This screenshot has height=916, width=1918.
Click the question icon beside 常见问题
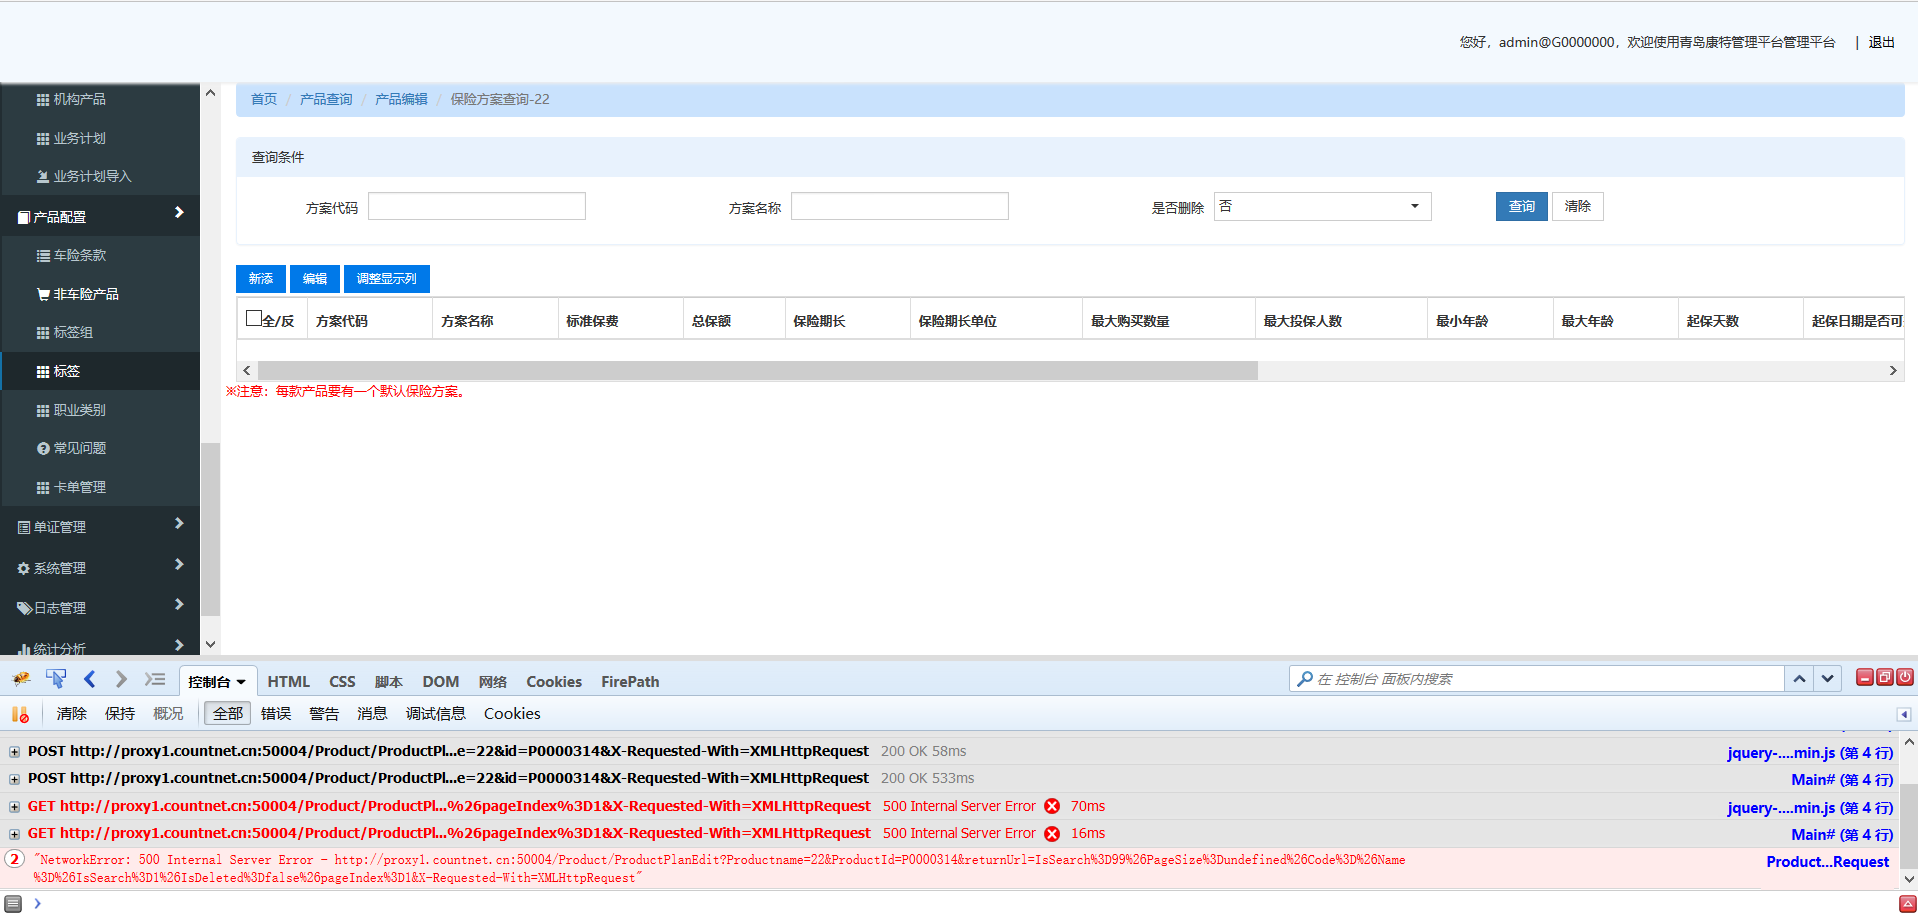43,449
